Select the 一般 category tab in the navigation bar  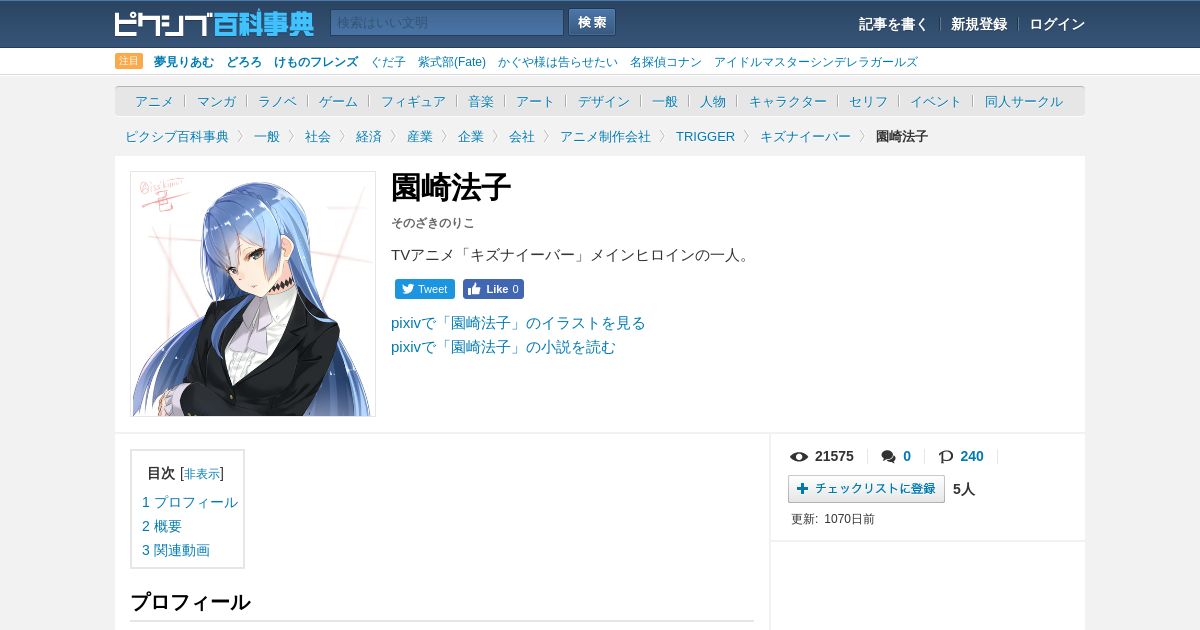(x=665, y=101)
